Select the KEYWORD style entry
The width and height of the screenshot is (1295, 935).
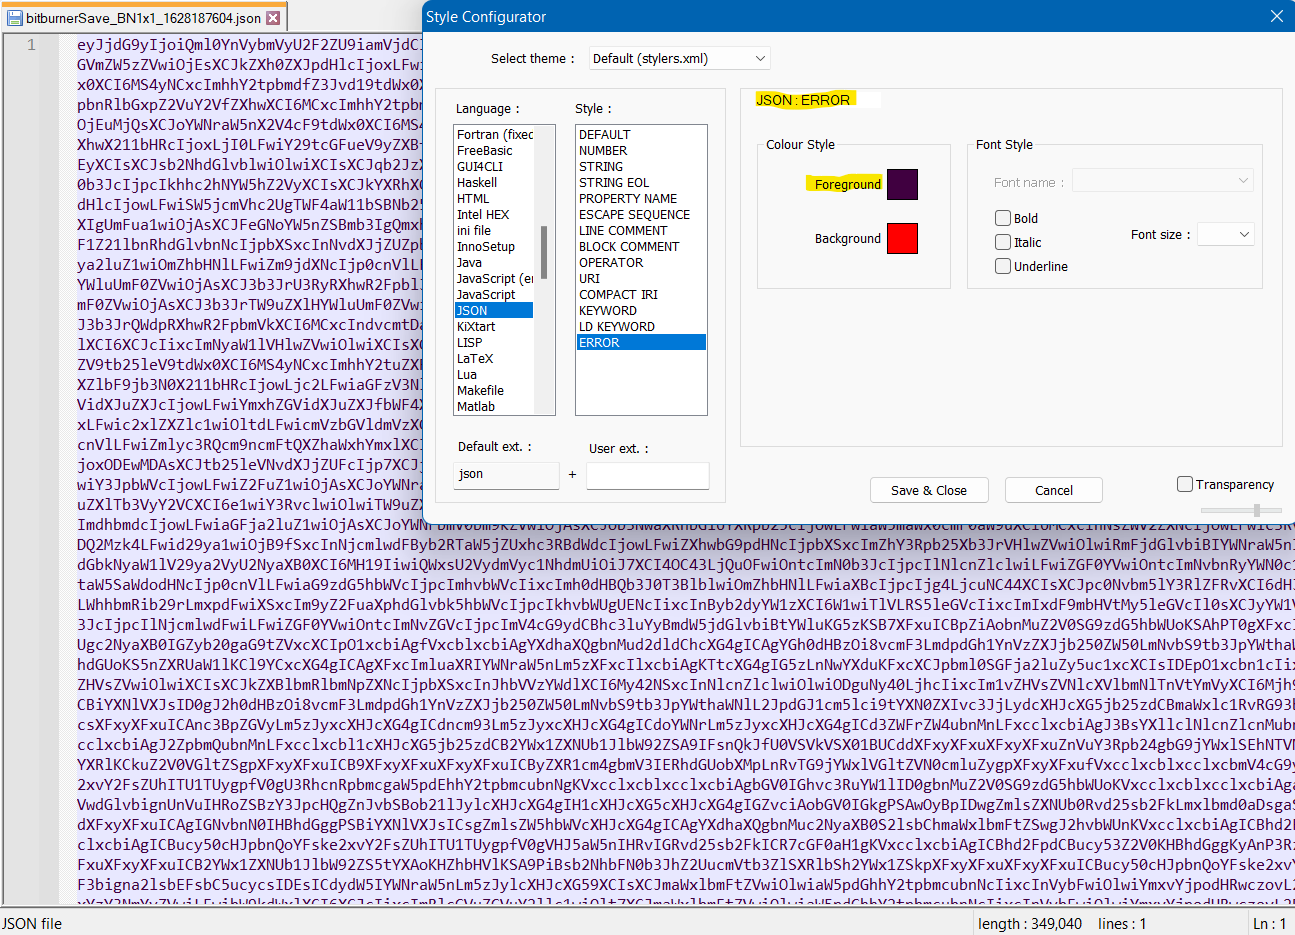[x=609, y=310]
